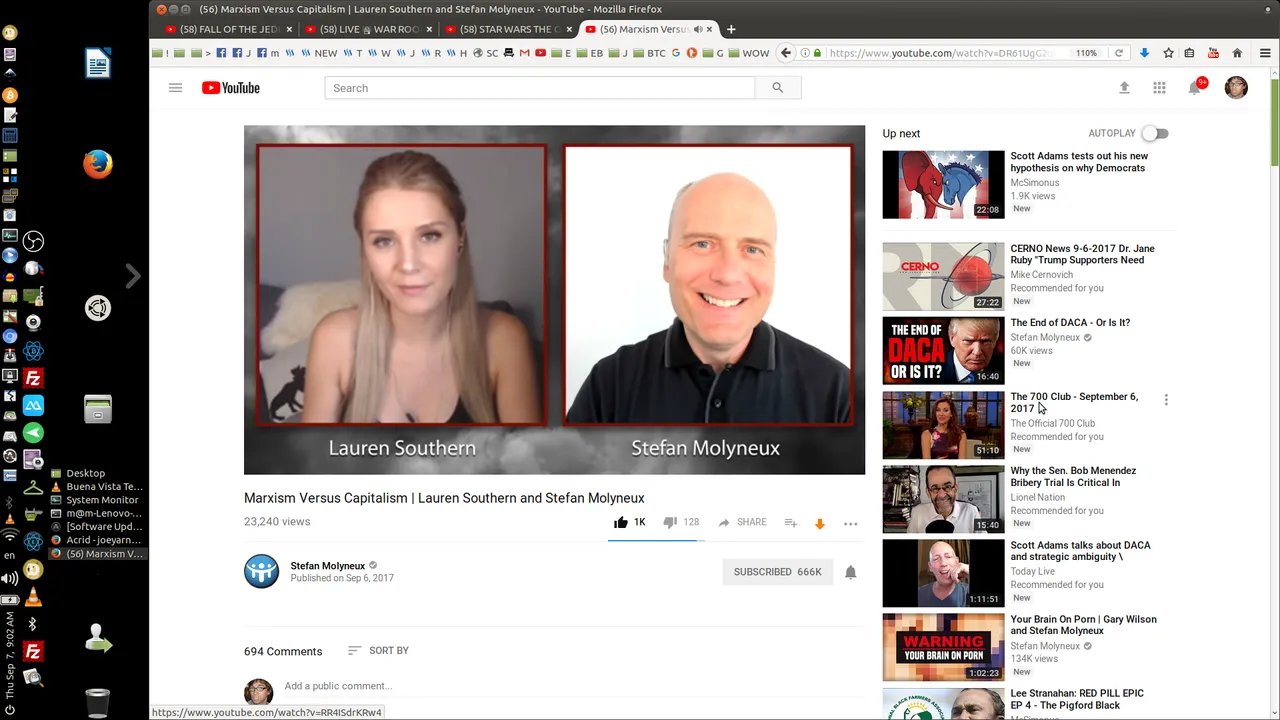Switch to LIVE WAR ROOM tab
This screenshot has width=1280, height=720.
click(x=368, y=29)
